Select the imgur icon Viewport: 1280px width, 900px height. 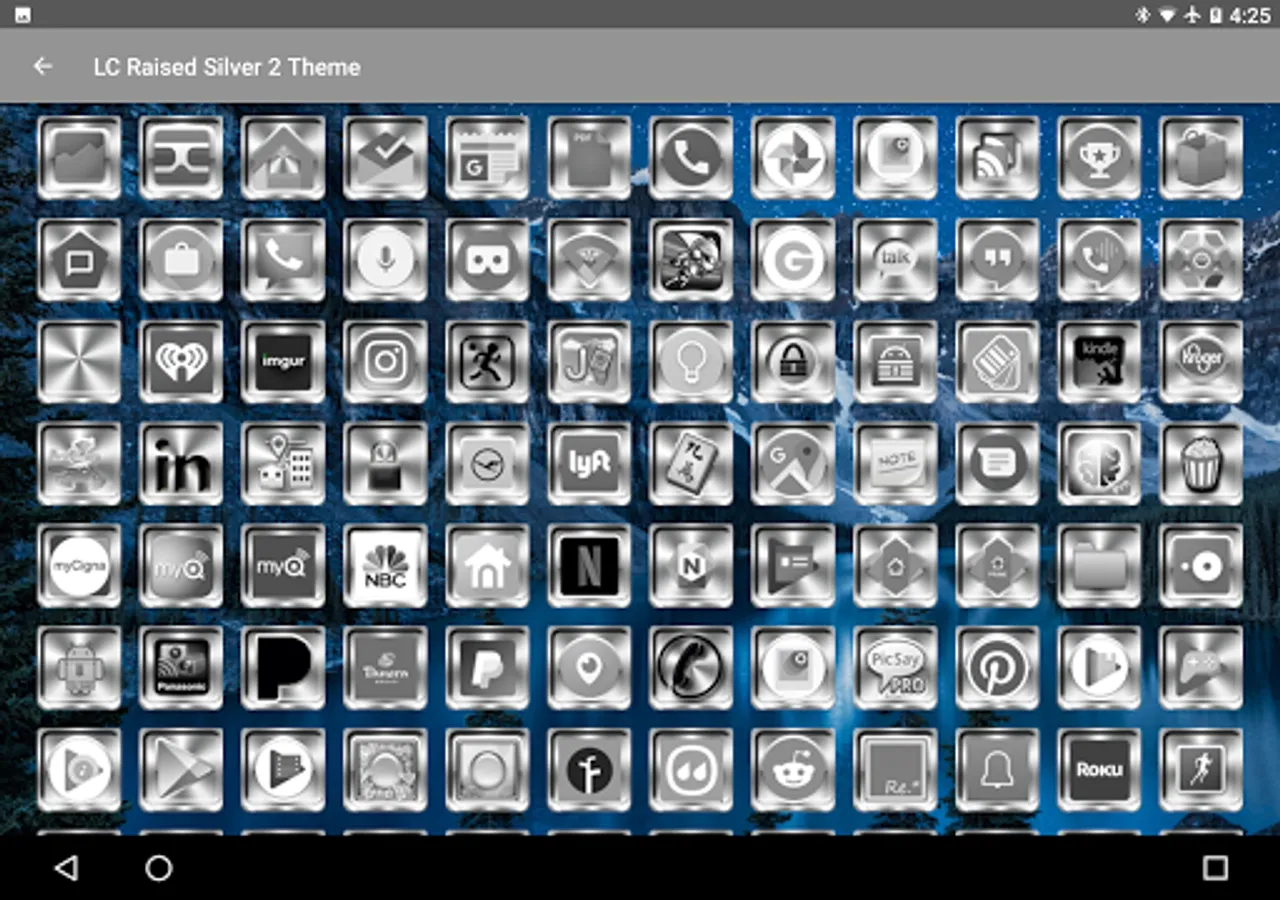(x=283, y=361)
